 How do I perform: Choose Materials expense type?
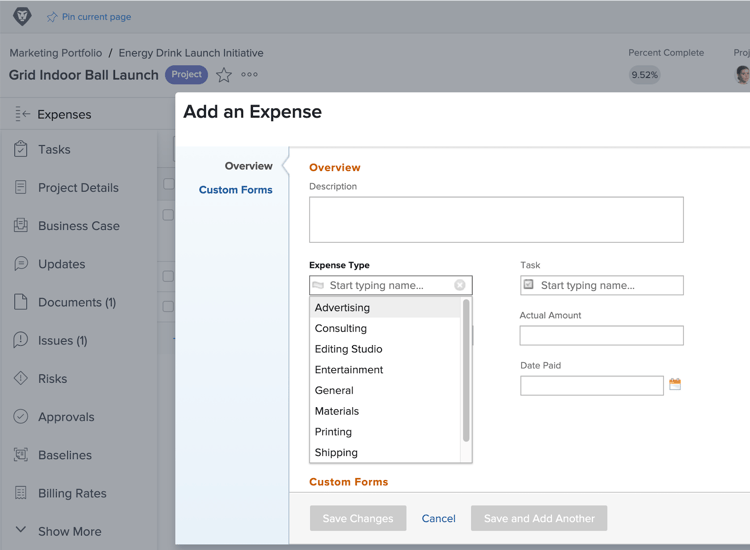coord(385,411)
